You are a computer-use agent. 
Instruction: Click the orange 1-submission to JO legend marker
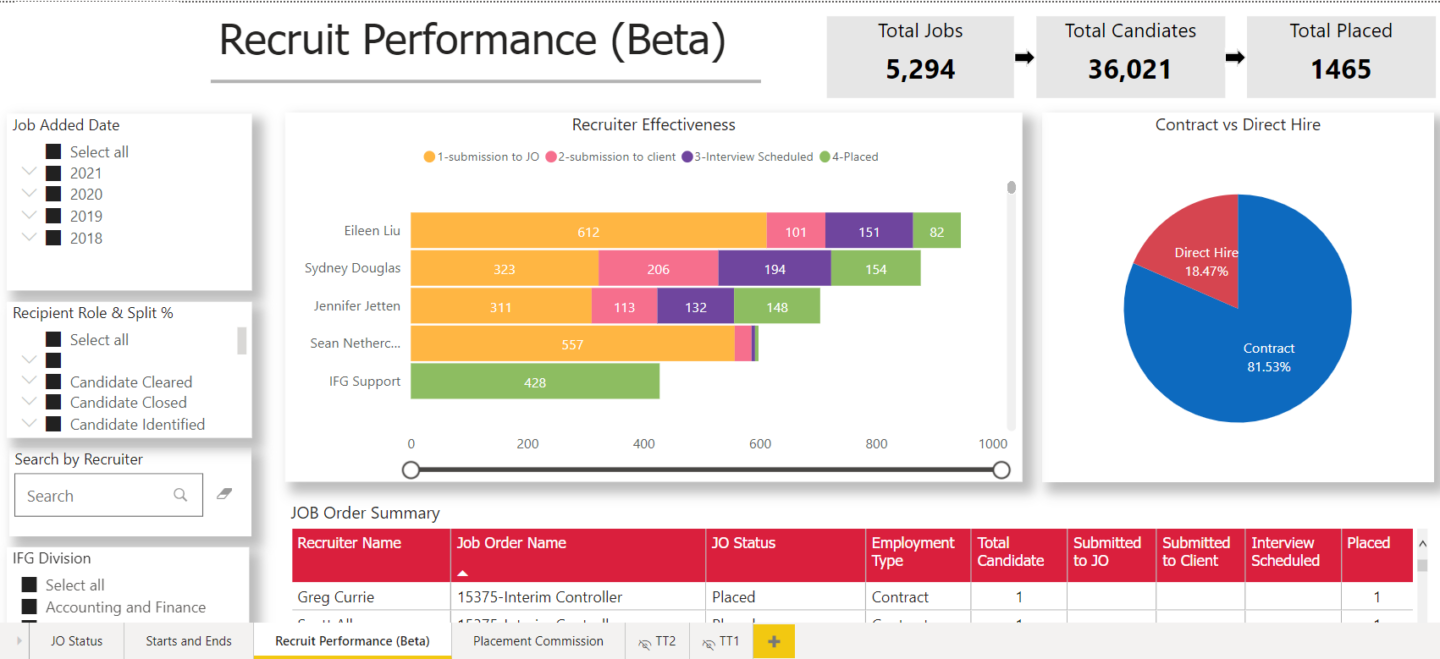pos(428,156)
